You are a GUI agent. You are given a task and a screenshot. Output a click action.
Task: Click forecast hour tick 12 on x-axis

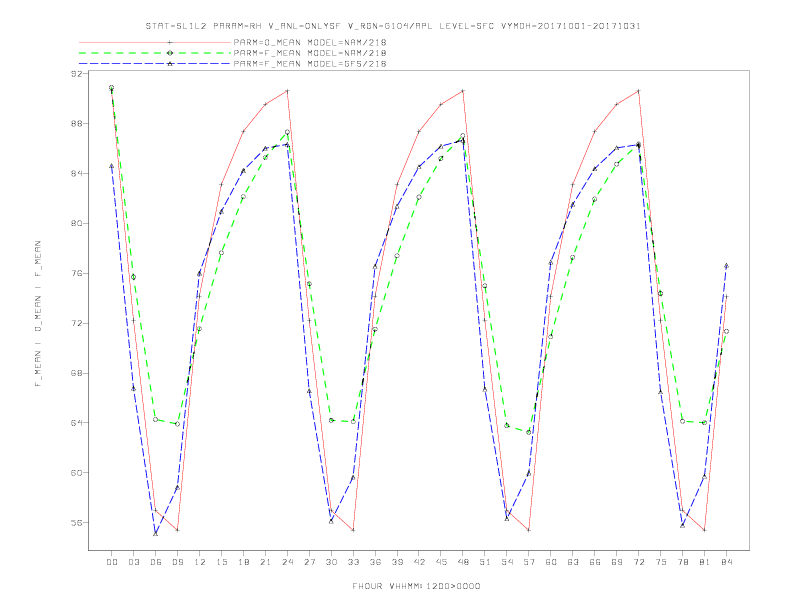coord(200,562)
